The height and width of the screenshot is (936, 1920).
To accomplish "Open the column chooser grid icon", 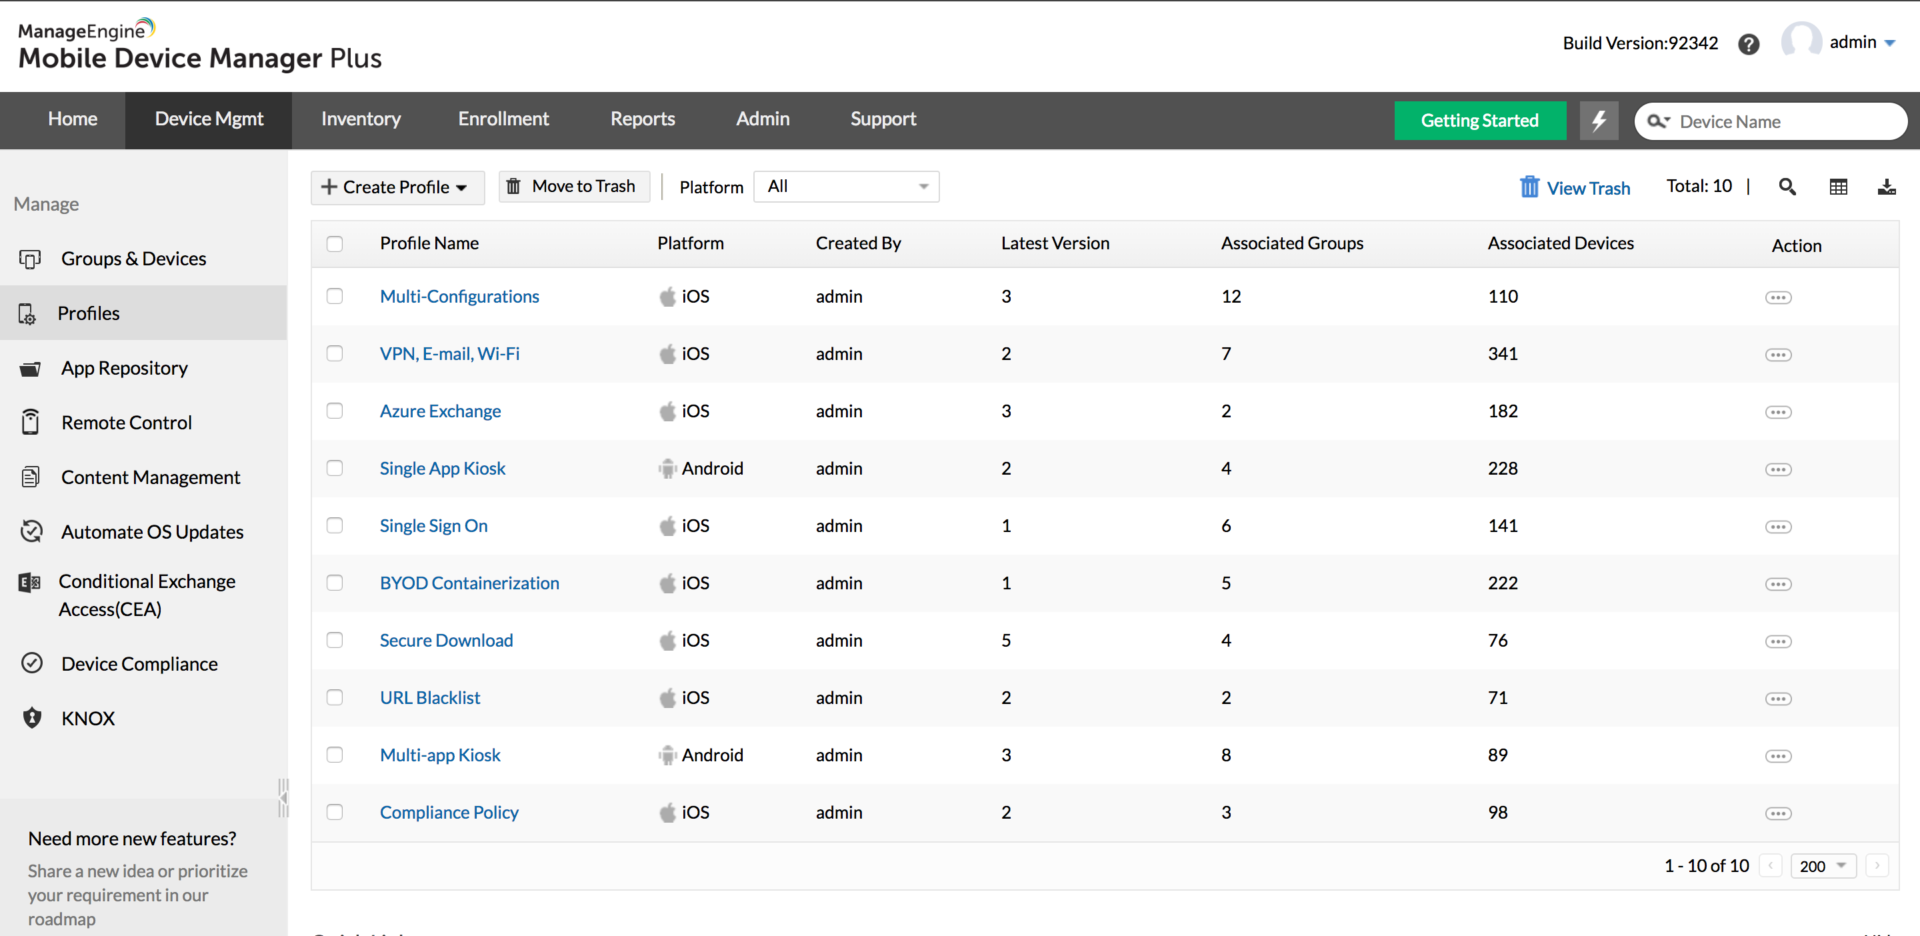I will [x=1838, y=187].
